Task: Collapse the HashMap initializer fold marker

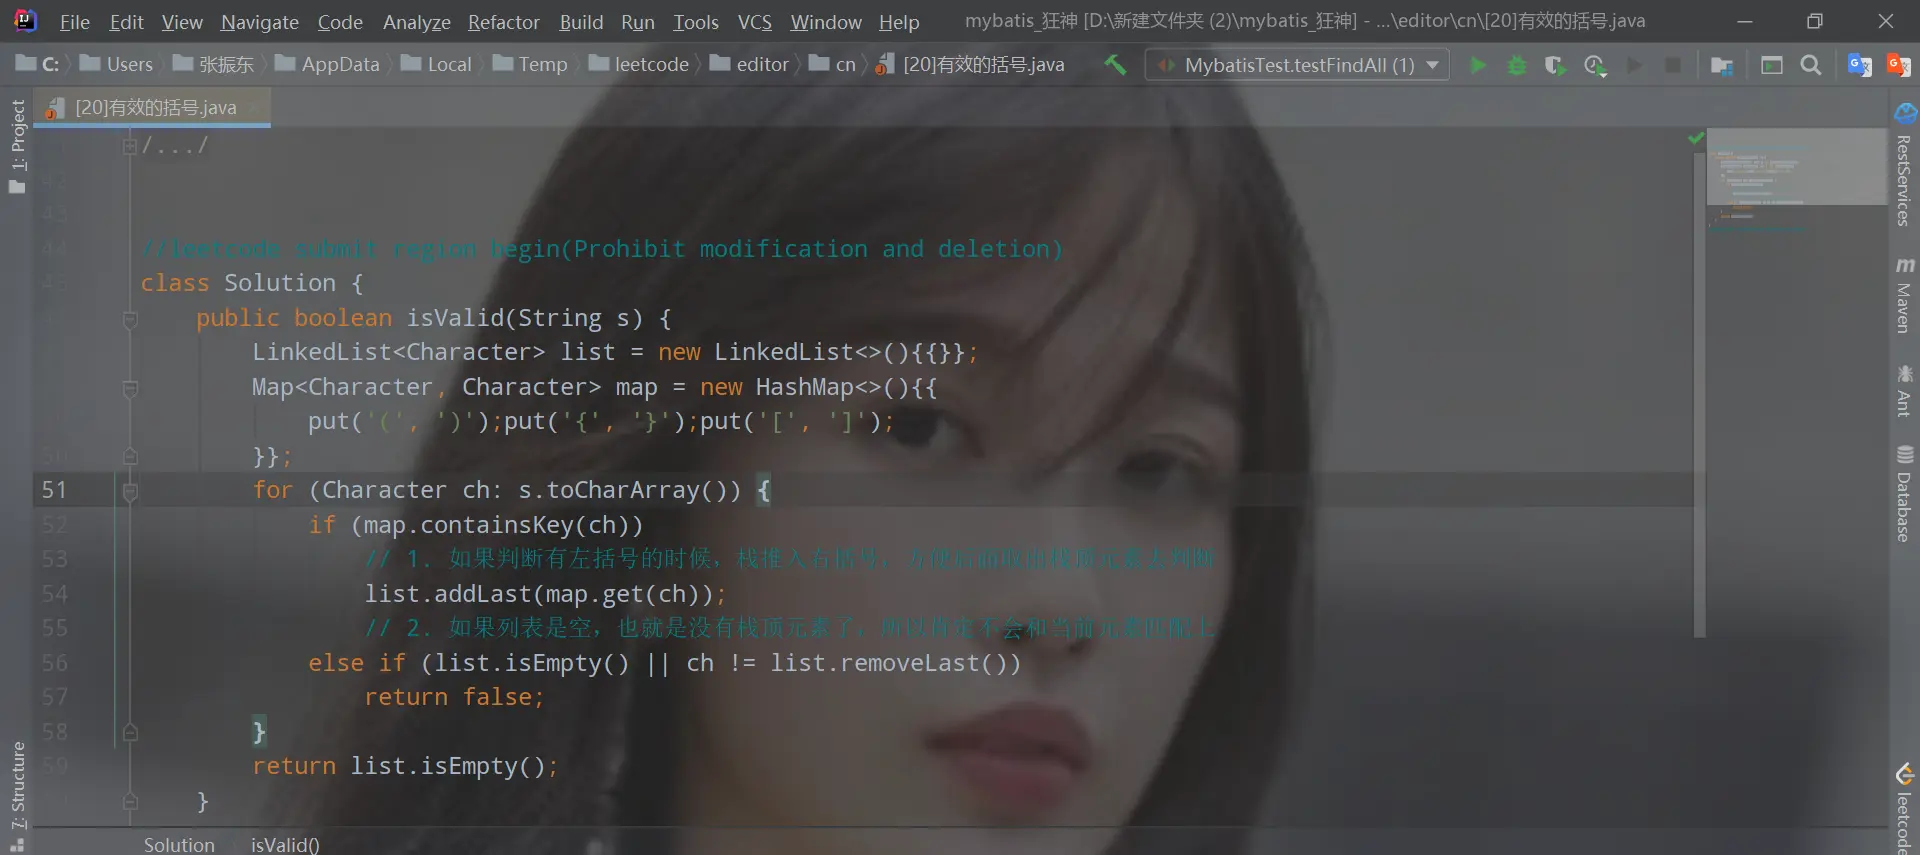Action: [x=130, y=388]
